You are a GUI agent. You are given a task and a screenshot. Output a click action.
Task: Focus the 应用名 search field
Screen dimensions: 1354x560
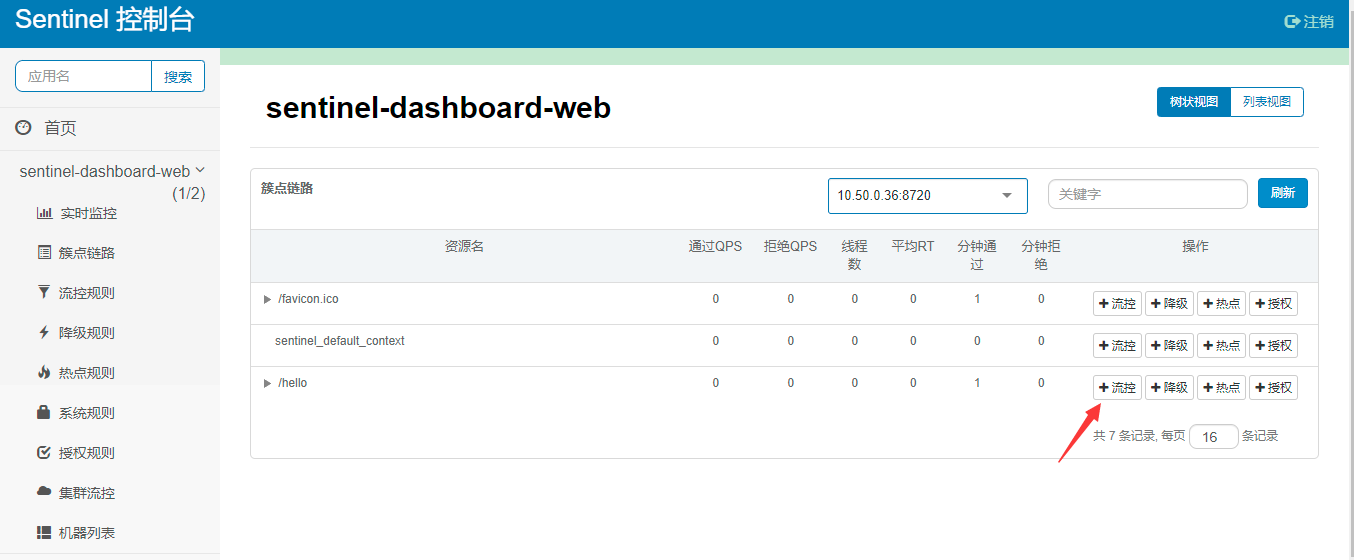coord(83,76)
